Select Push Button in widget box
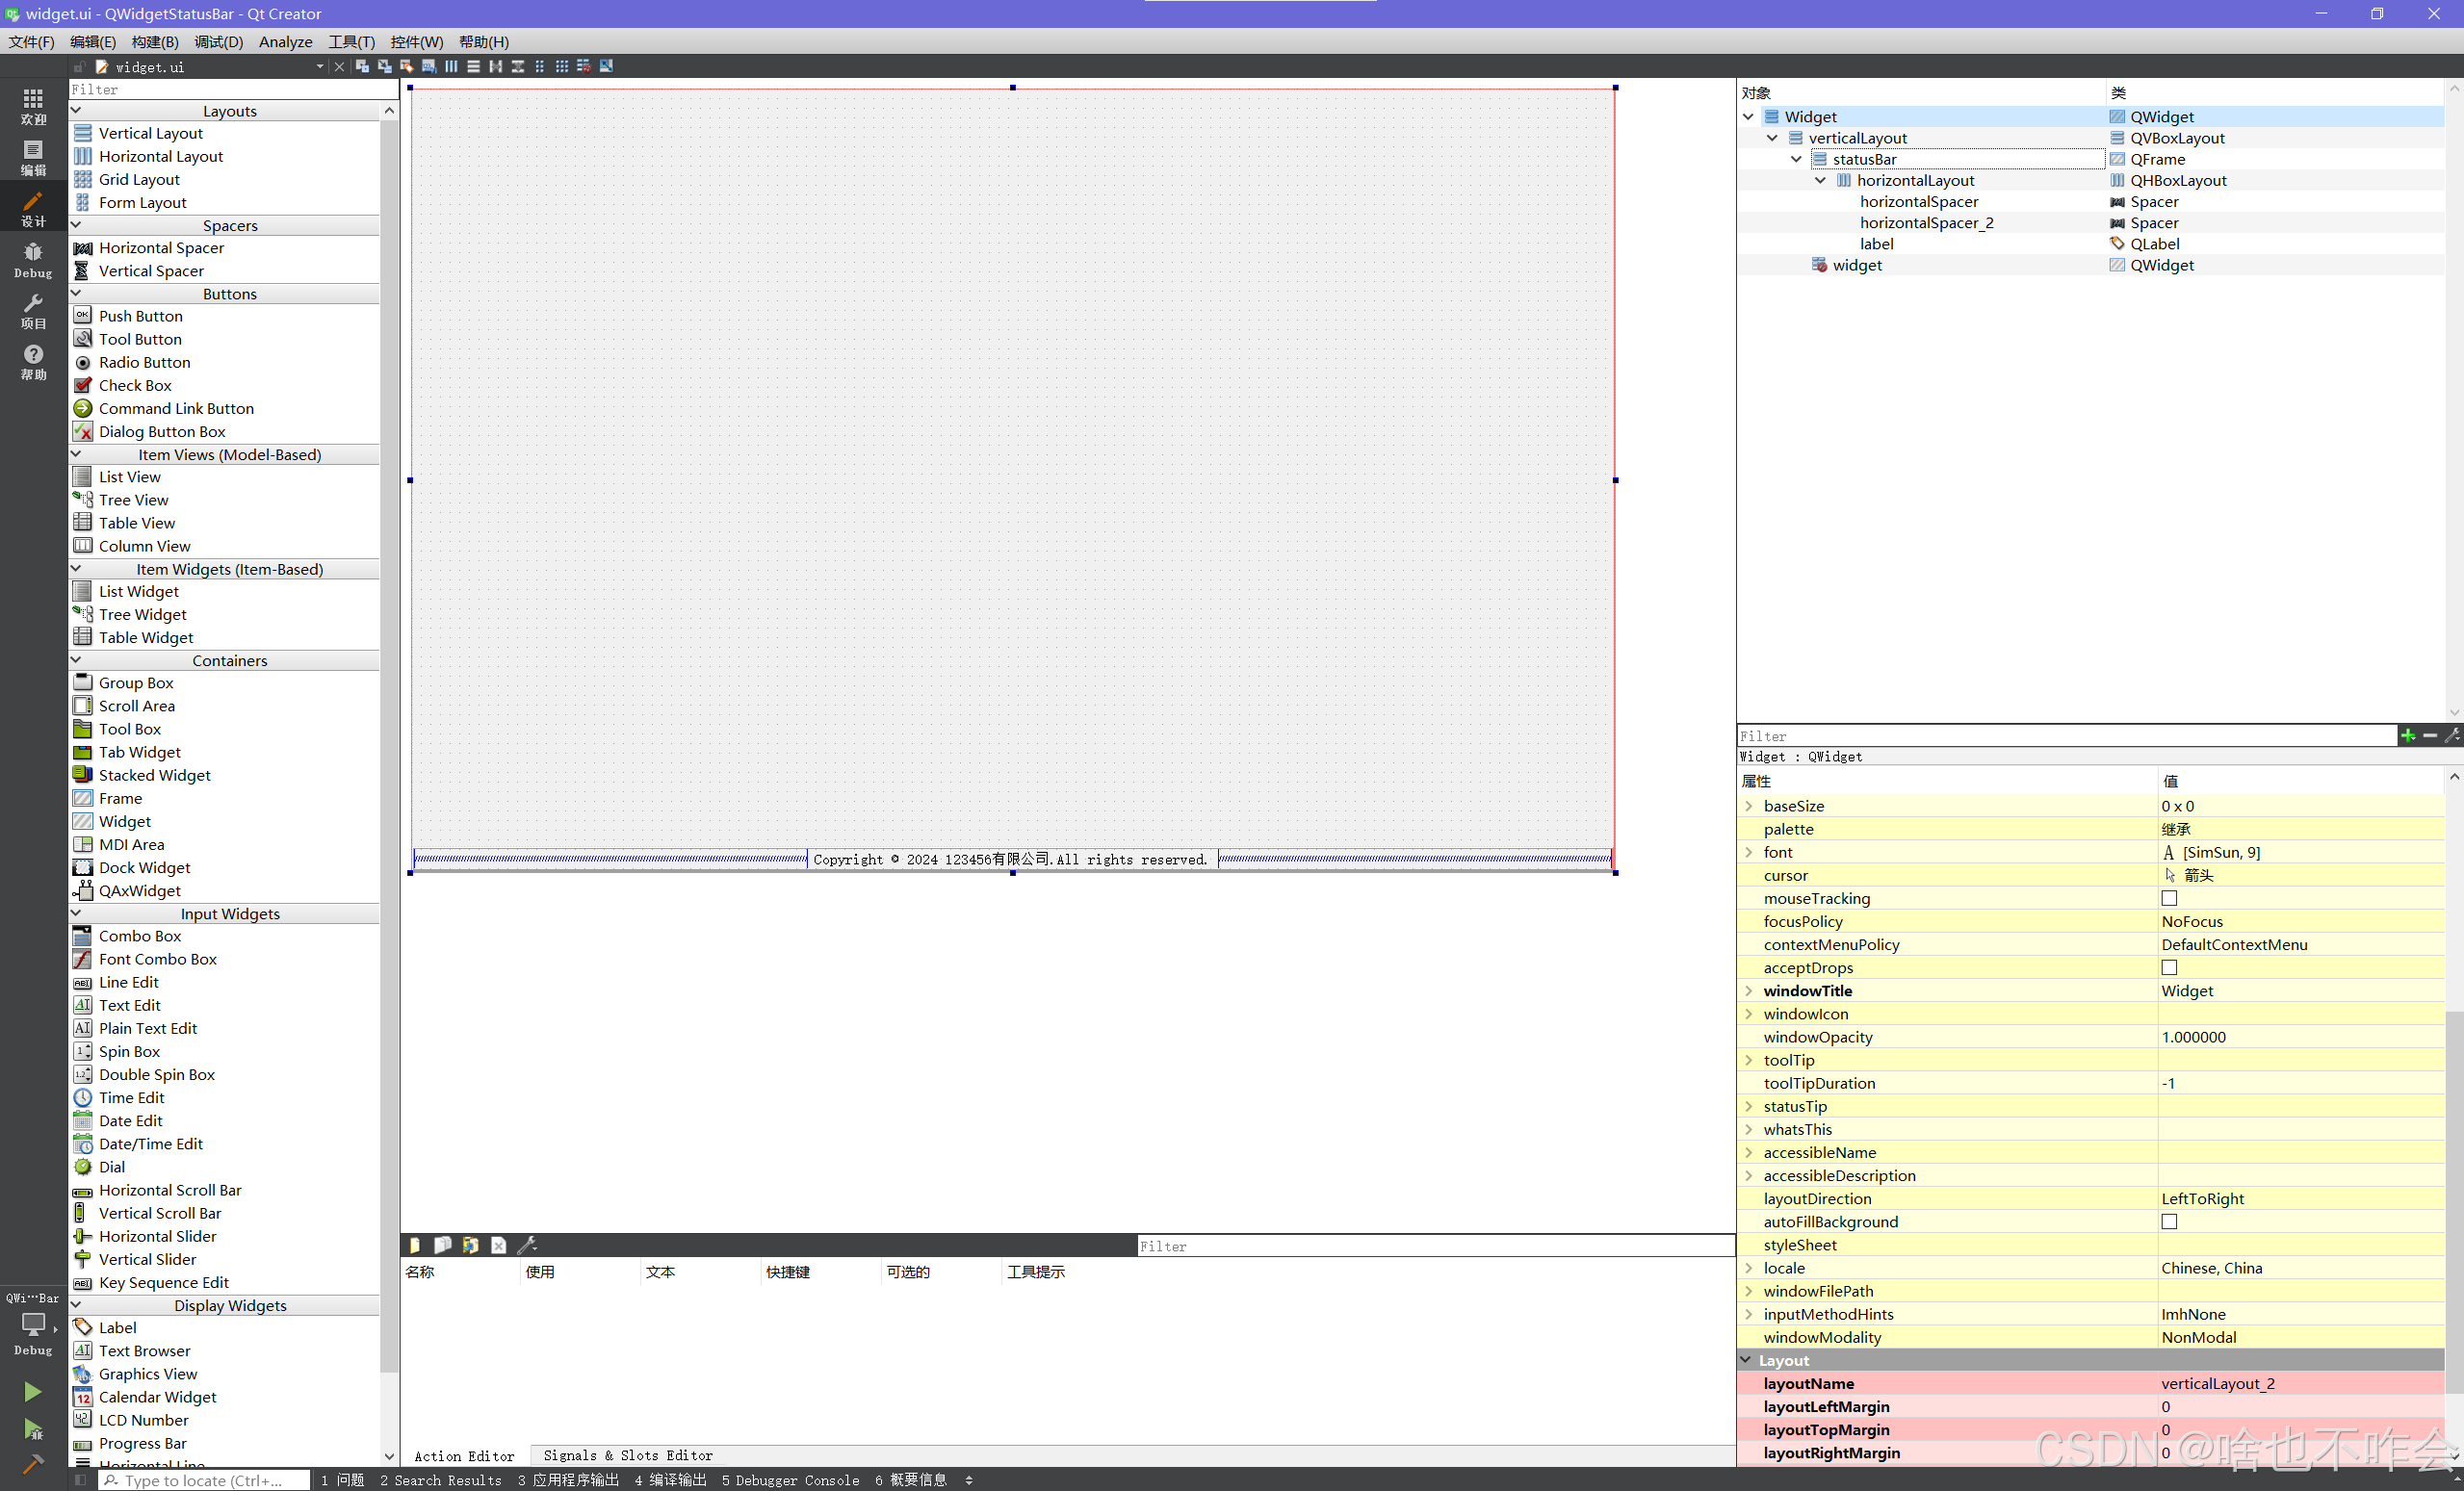The width and height of the screenshot is (2464, 1491). 140,316
